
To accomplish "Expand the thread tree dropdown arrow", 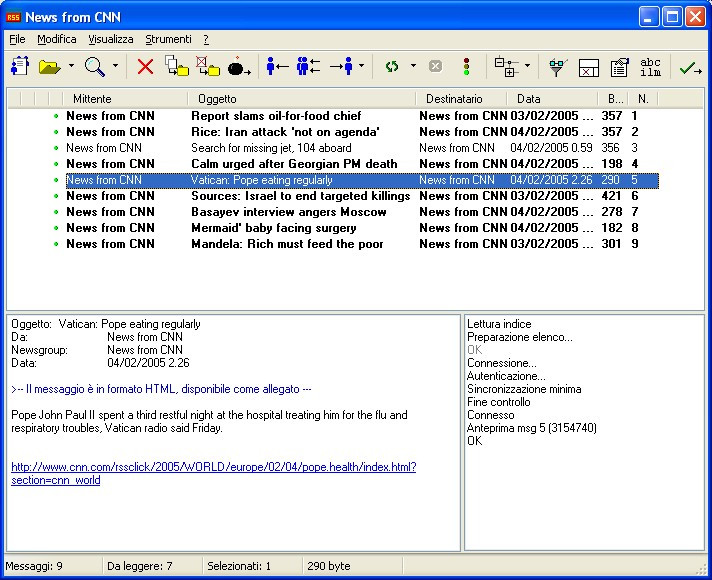I will [527, 66].
